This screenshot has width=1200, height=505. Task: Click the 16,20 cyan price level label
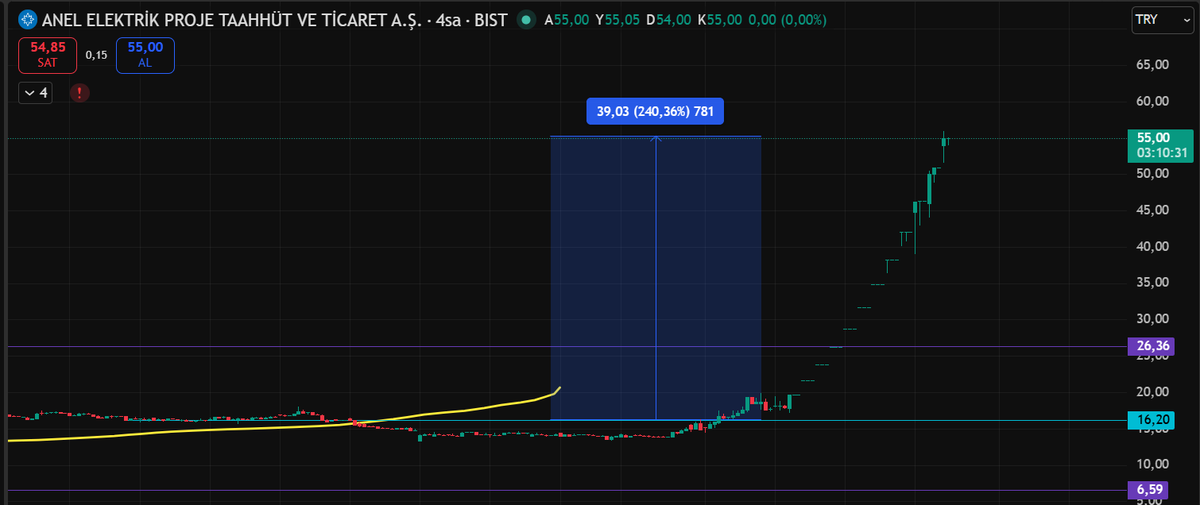(1149, 419)
